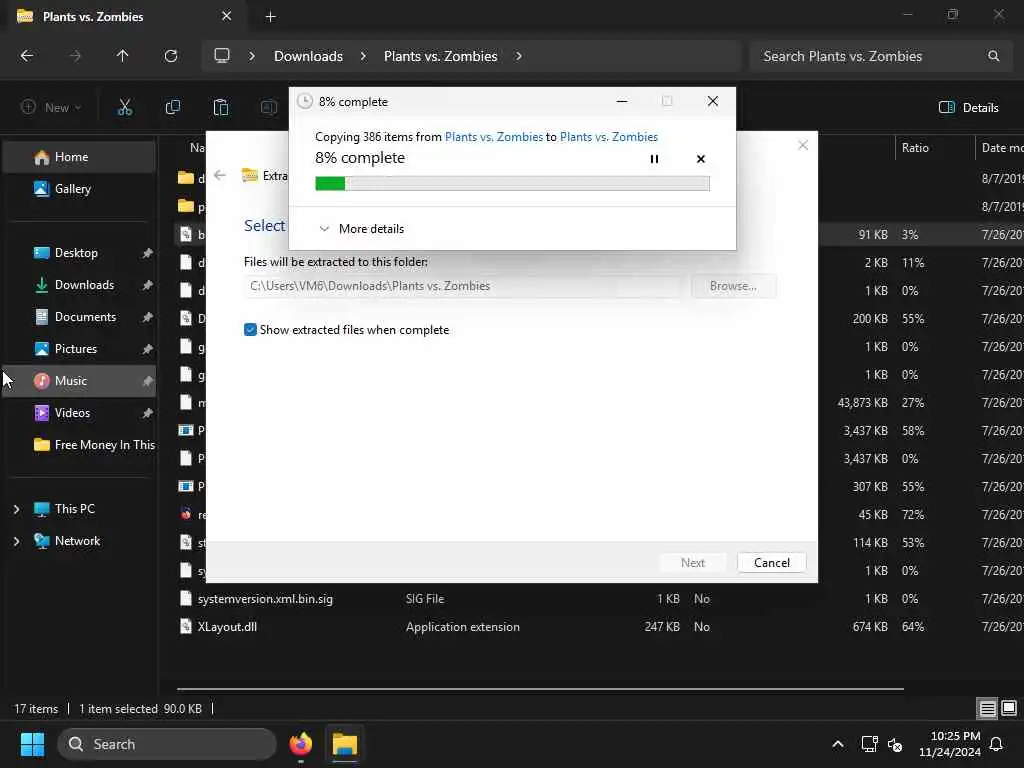This screenshot has height=768, width=1024.
Task: Expand chevron after Plants vs. Zombies breadcrumb
Action: click(519, 56)
